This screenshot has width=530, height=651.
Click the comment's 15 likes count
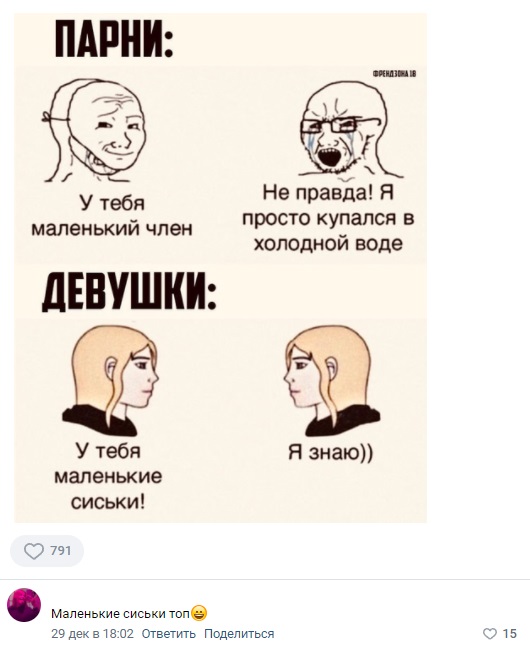[510, 633]
